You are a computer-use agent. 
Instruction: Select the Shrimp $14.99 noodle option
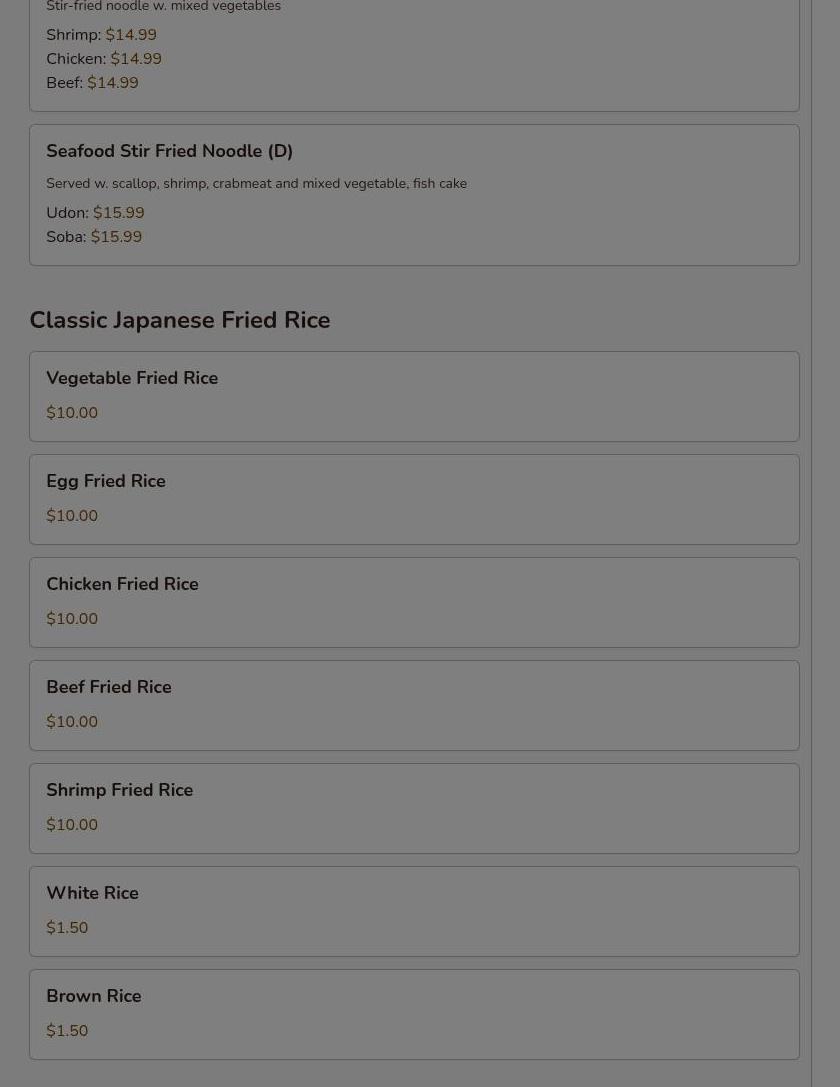coord(101,35)
